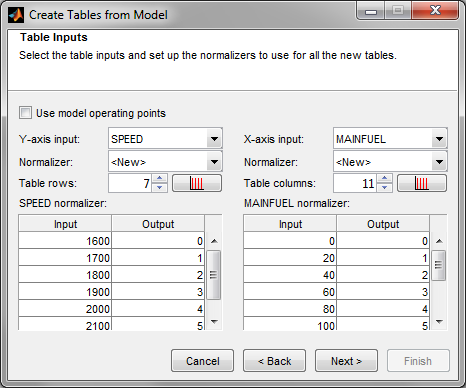
Task: Click the MATLAB logo in the title bar
Action: 16,15
